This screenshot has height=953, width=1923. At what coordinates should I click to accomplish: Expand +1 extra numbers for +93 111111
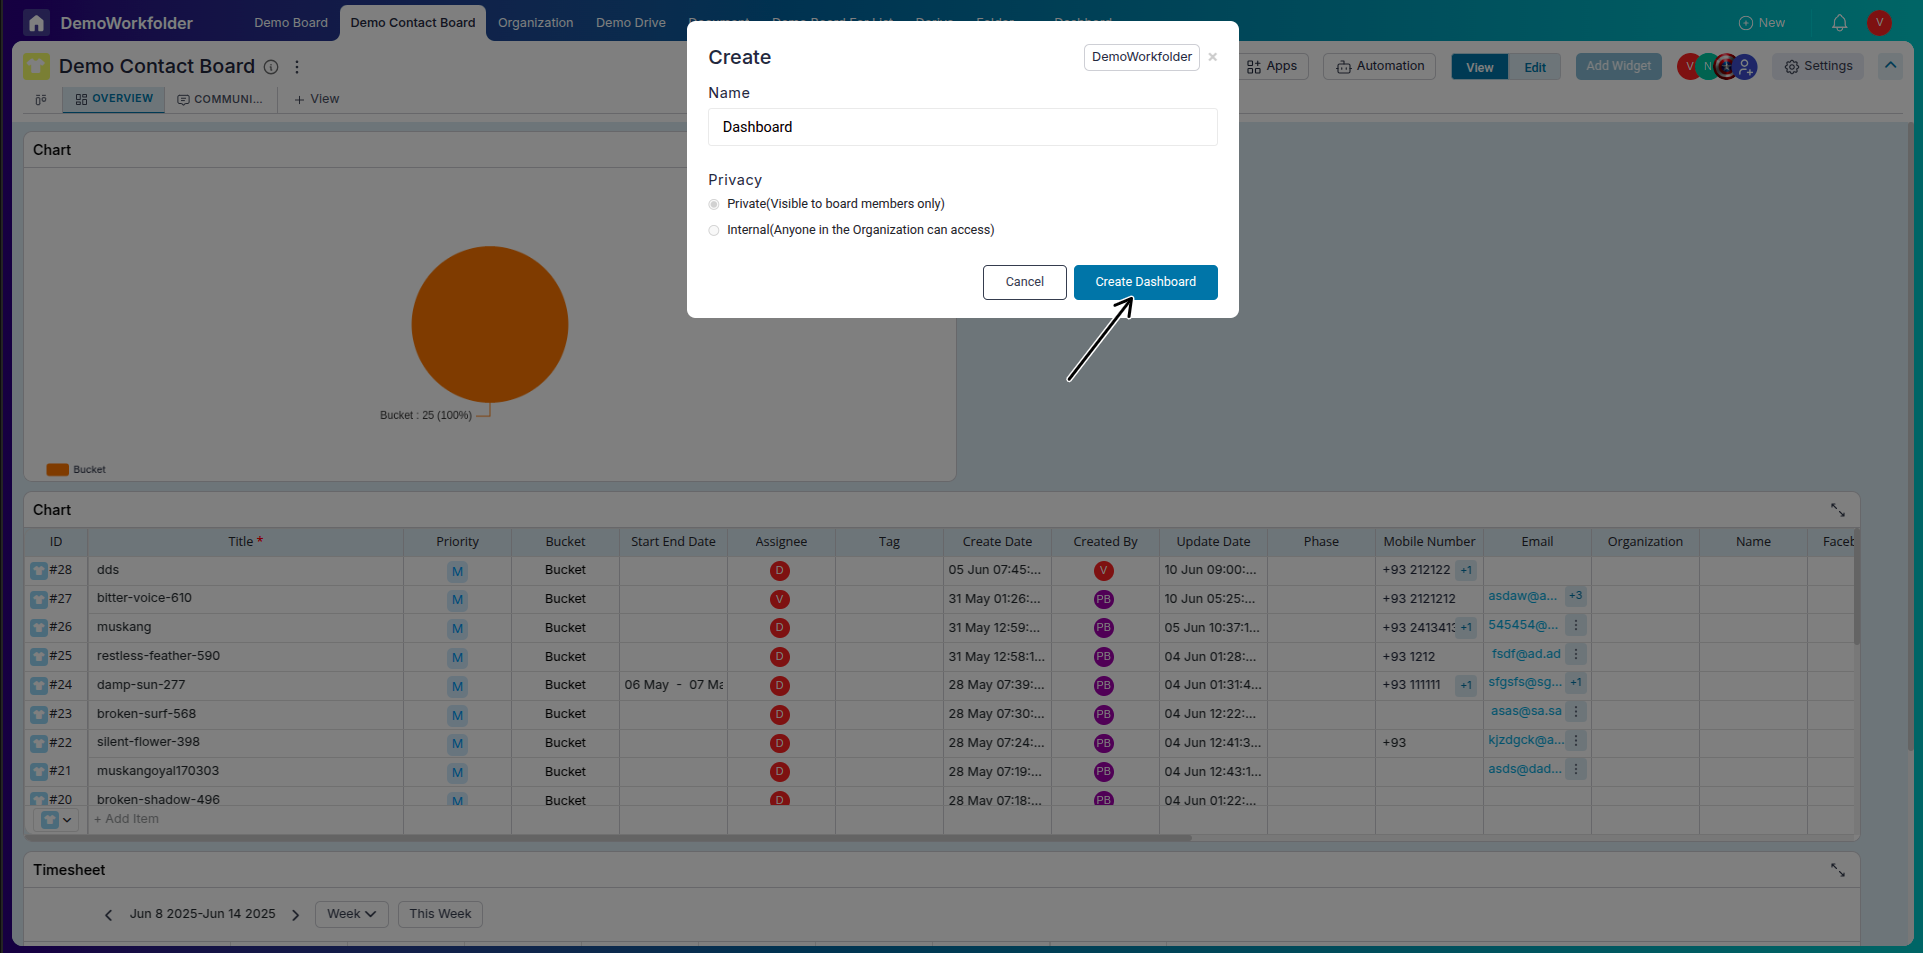click(1466, 685)
